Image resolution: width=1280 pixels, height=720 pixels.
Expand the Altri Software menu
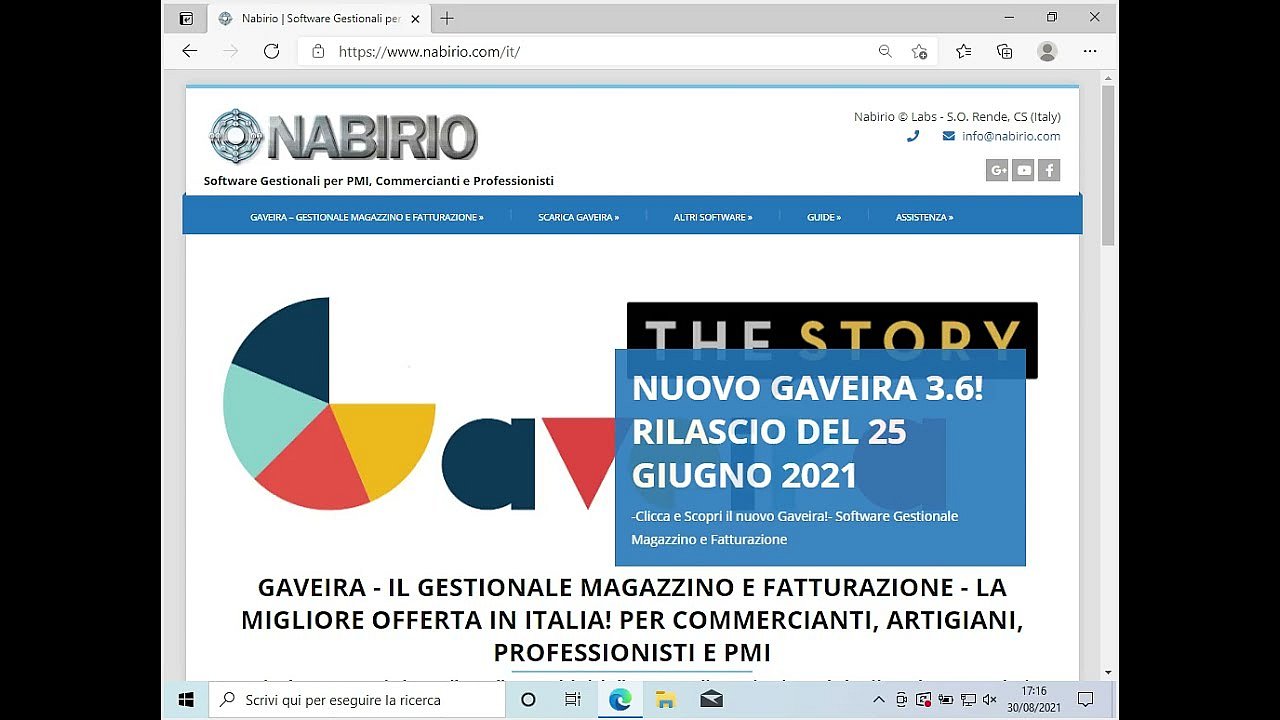(x=712, y=217)
